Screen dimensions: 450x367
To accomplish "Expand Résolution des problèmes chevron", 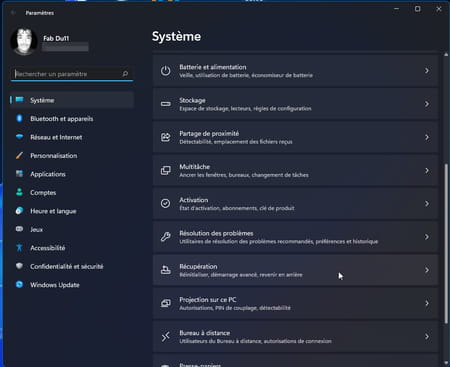I will tap(427, 237).
